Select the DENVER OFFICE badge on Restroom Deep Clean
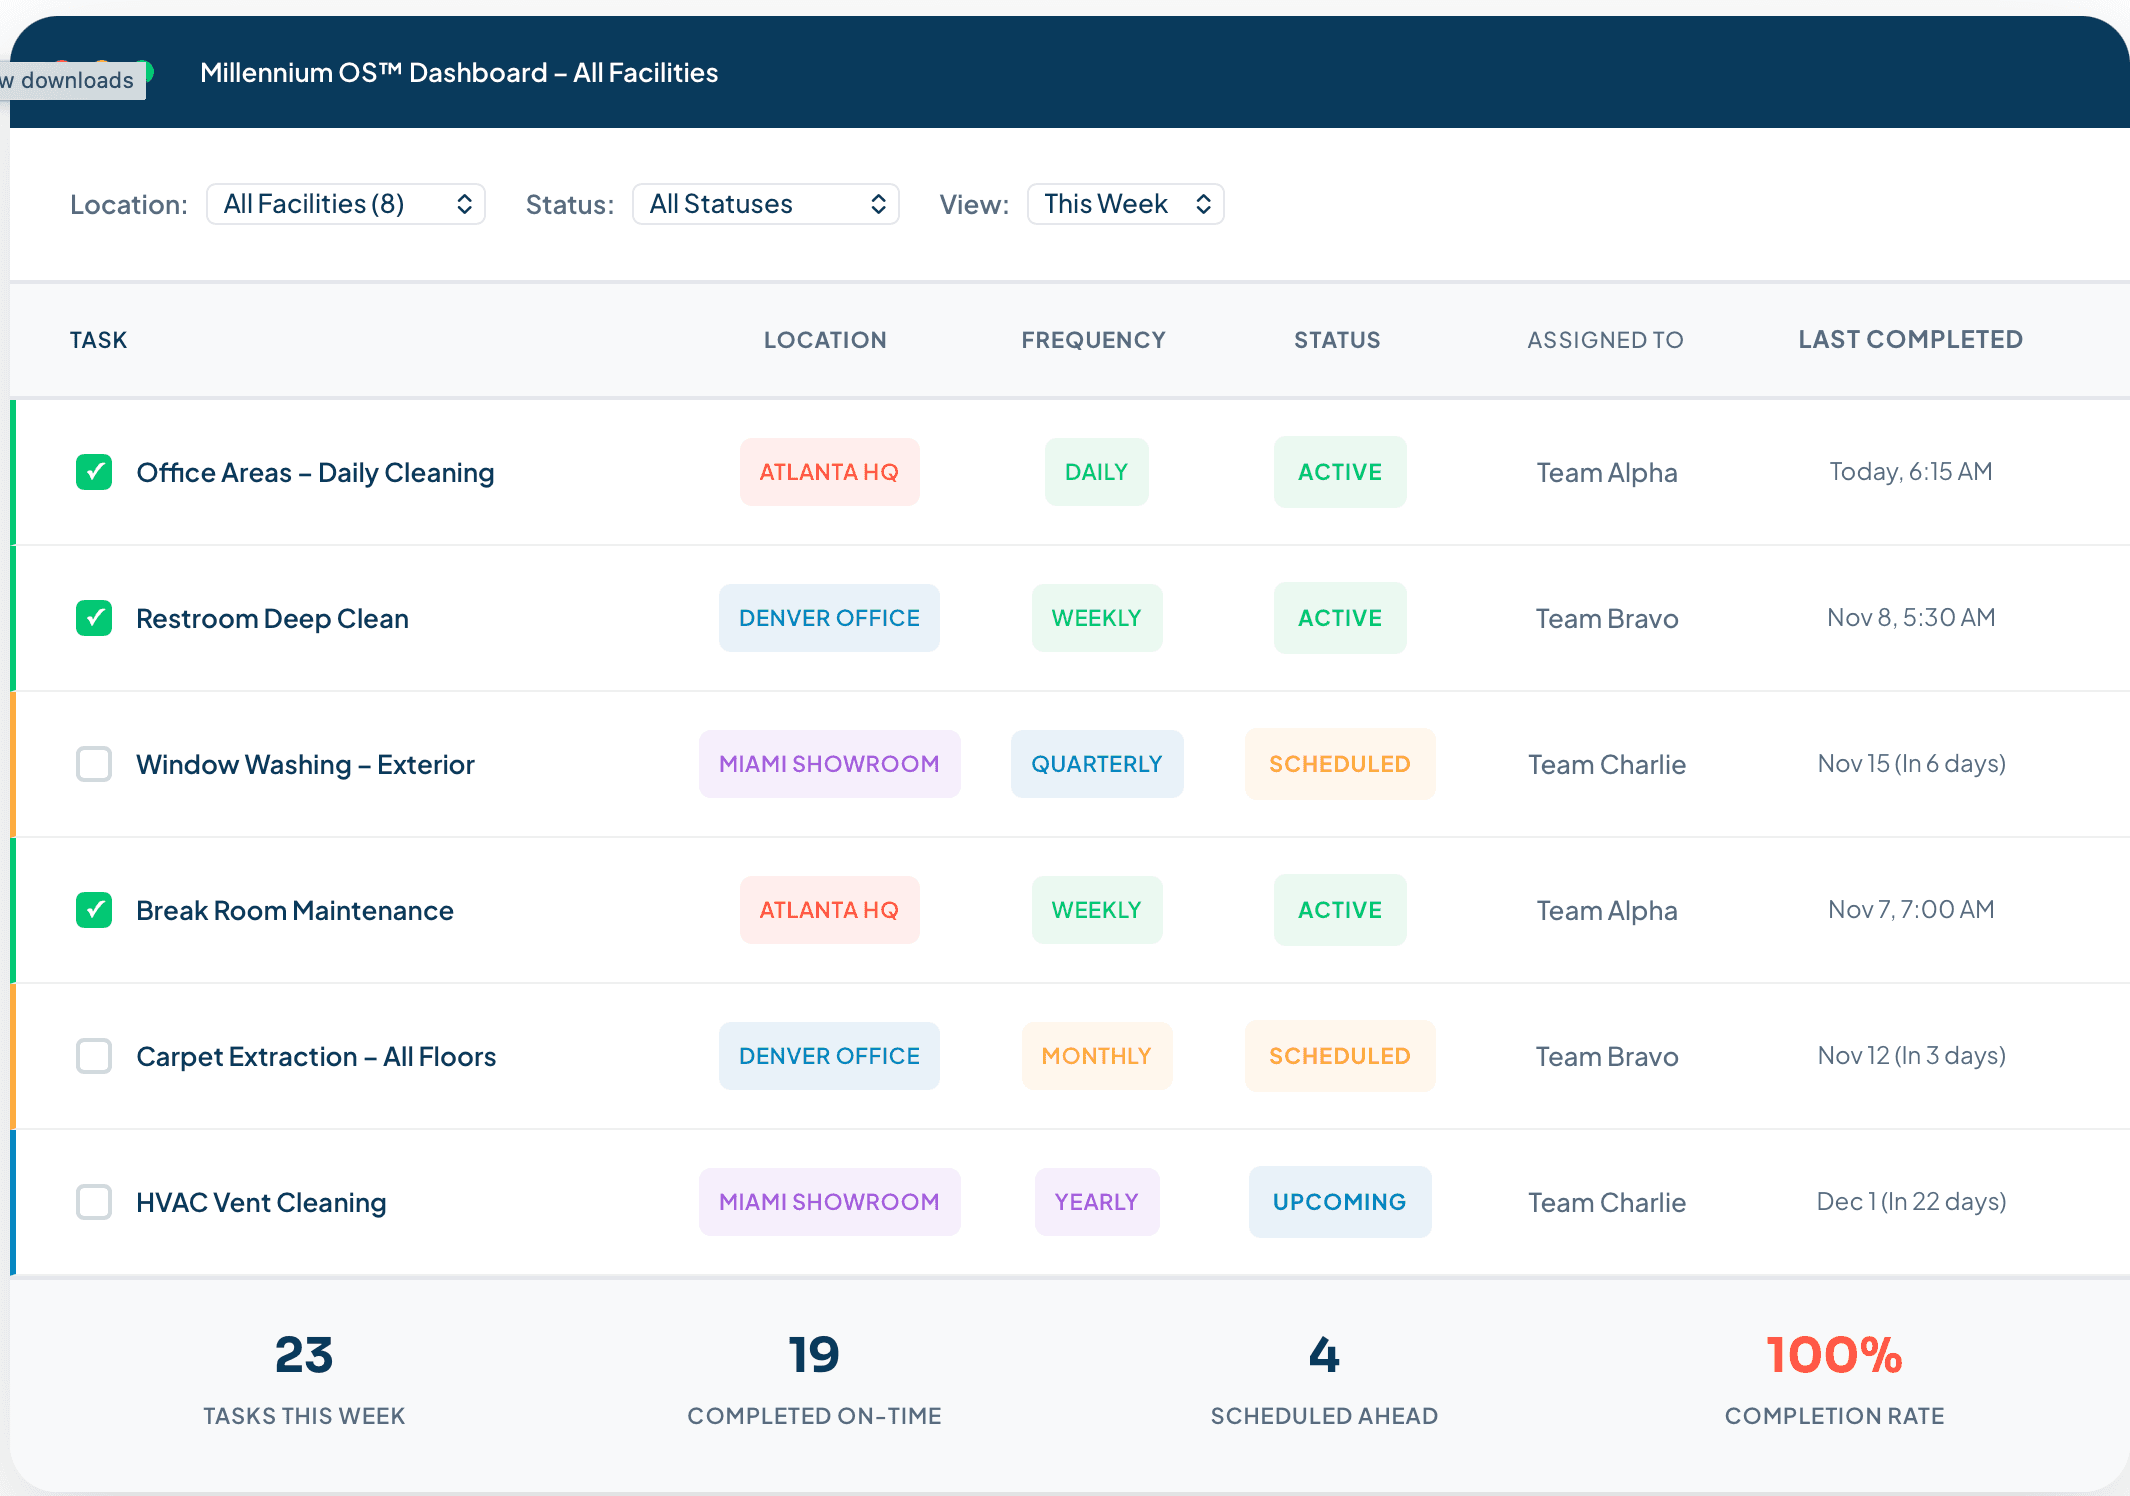The height and width of the screenshot is (1496, 2130). click(x=829, y=618)
